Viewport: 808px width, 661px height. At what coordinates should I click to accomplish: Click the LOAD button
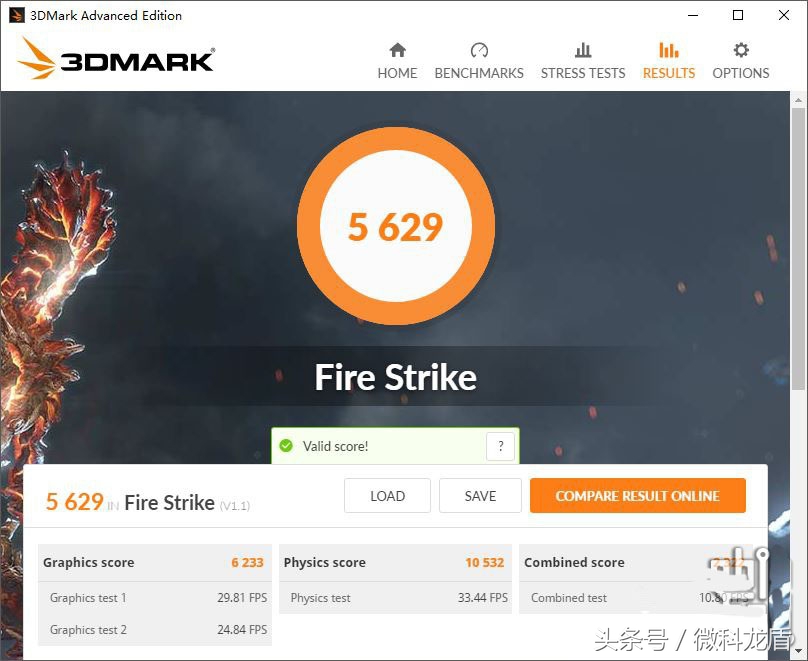pyautogui.click(x=388, y=496)
